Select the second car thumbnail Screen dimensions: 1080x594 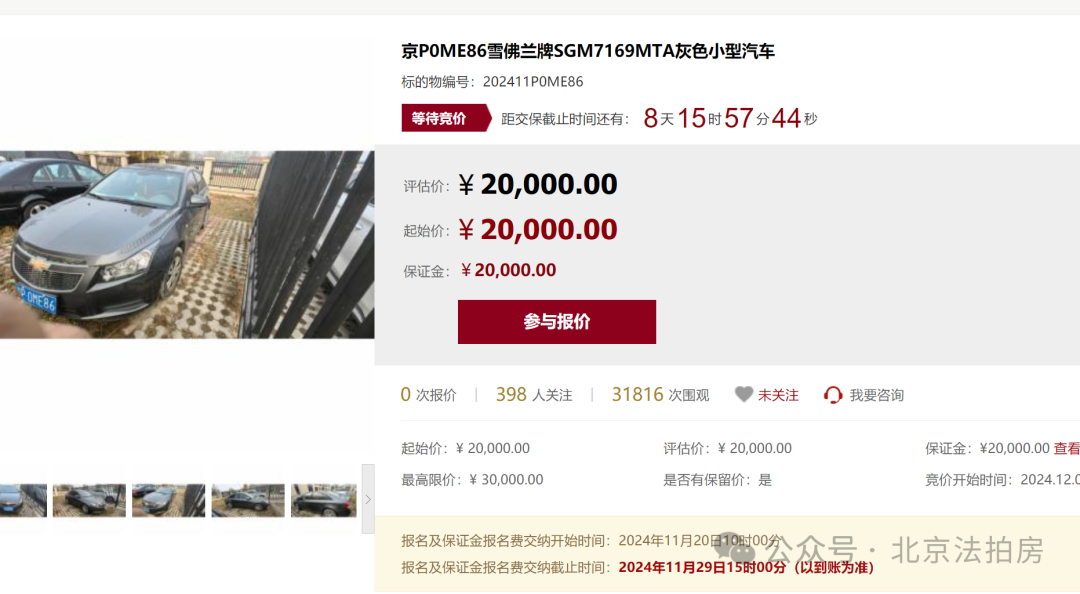(x=89, y=500)
